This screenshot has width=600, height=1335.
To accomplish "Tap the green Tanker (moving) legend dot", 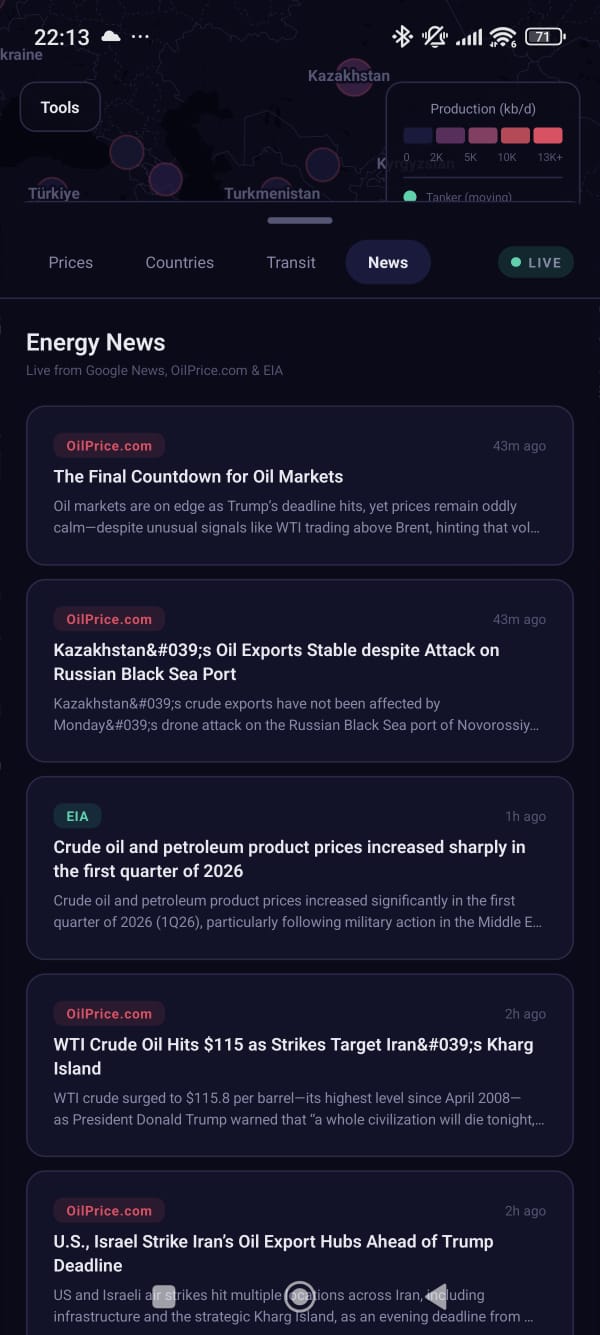I will [x=410, y=197].
